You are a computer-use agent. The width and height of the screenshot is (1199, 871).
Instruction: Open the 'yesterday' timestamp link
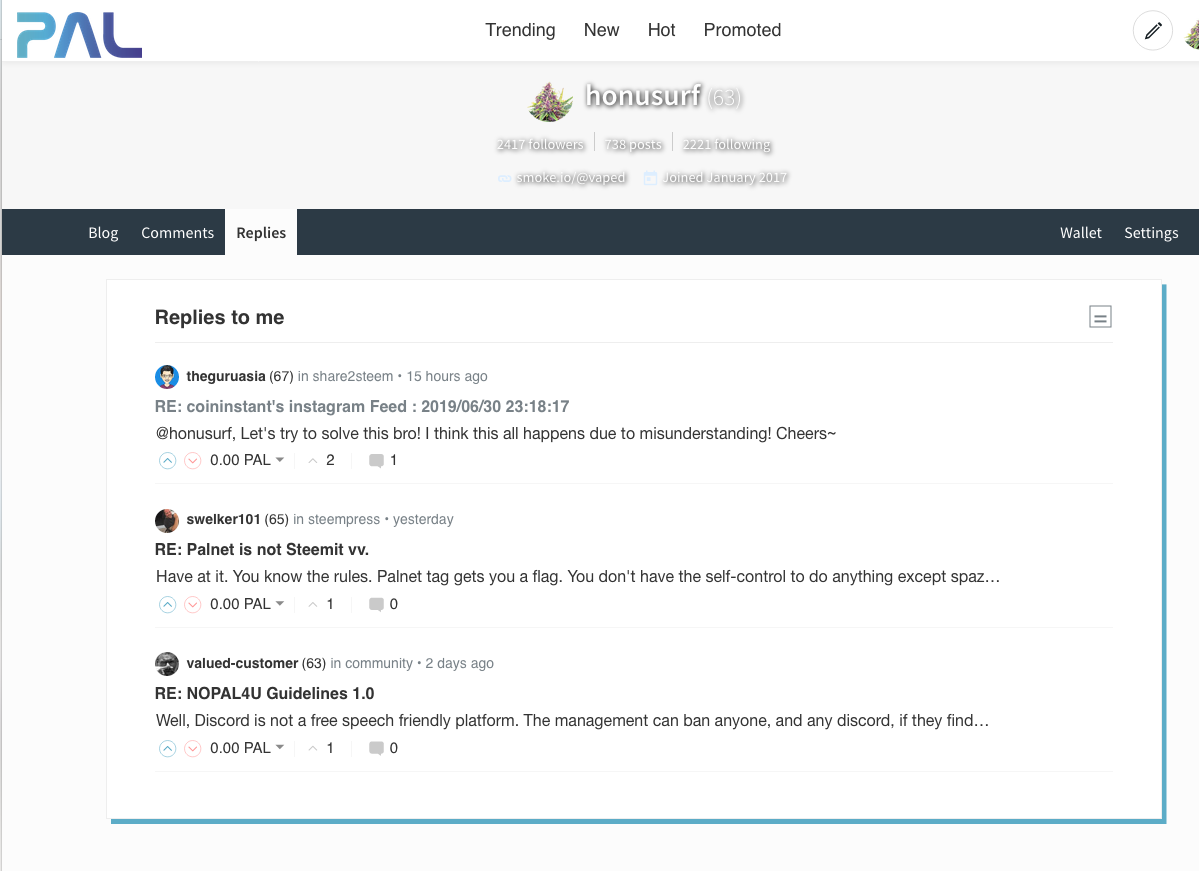pos(423,519)
